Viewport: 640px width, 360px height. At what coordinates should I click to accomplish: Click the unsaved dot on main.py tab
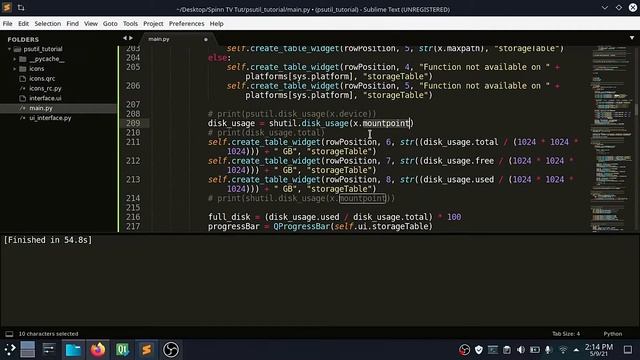pos(206,40)
